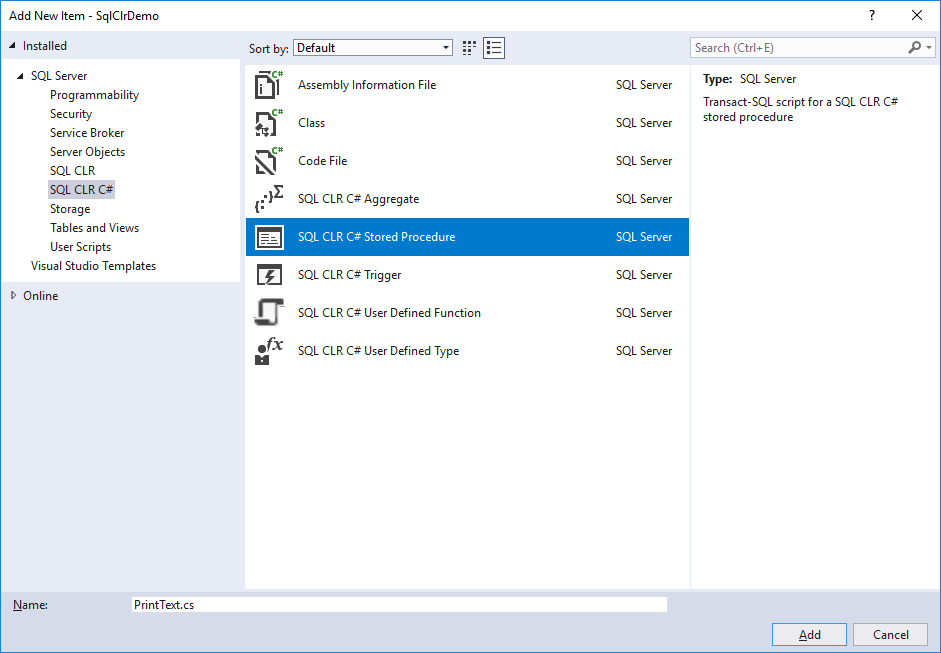This screenshot has height=653, width=941.
Task: Select the SQL CLR C# Aggregate icon
Action: 268,199
